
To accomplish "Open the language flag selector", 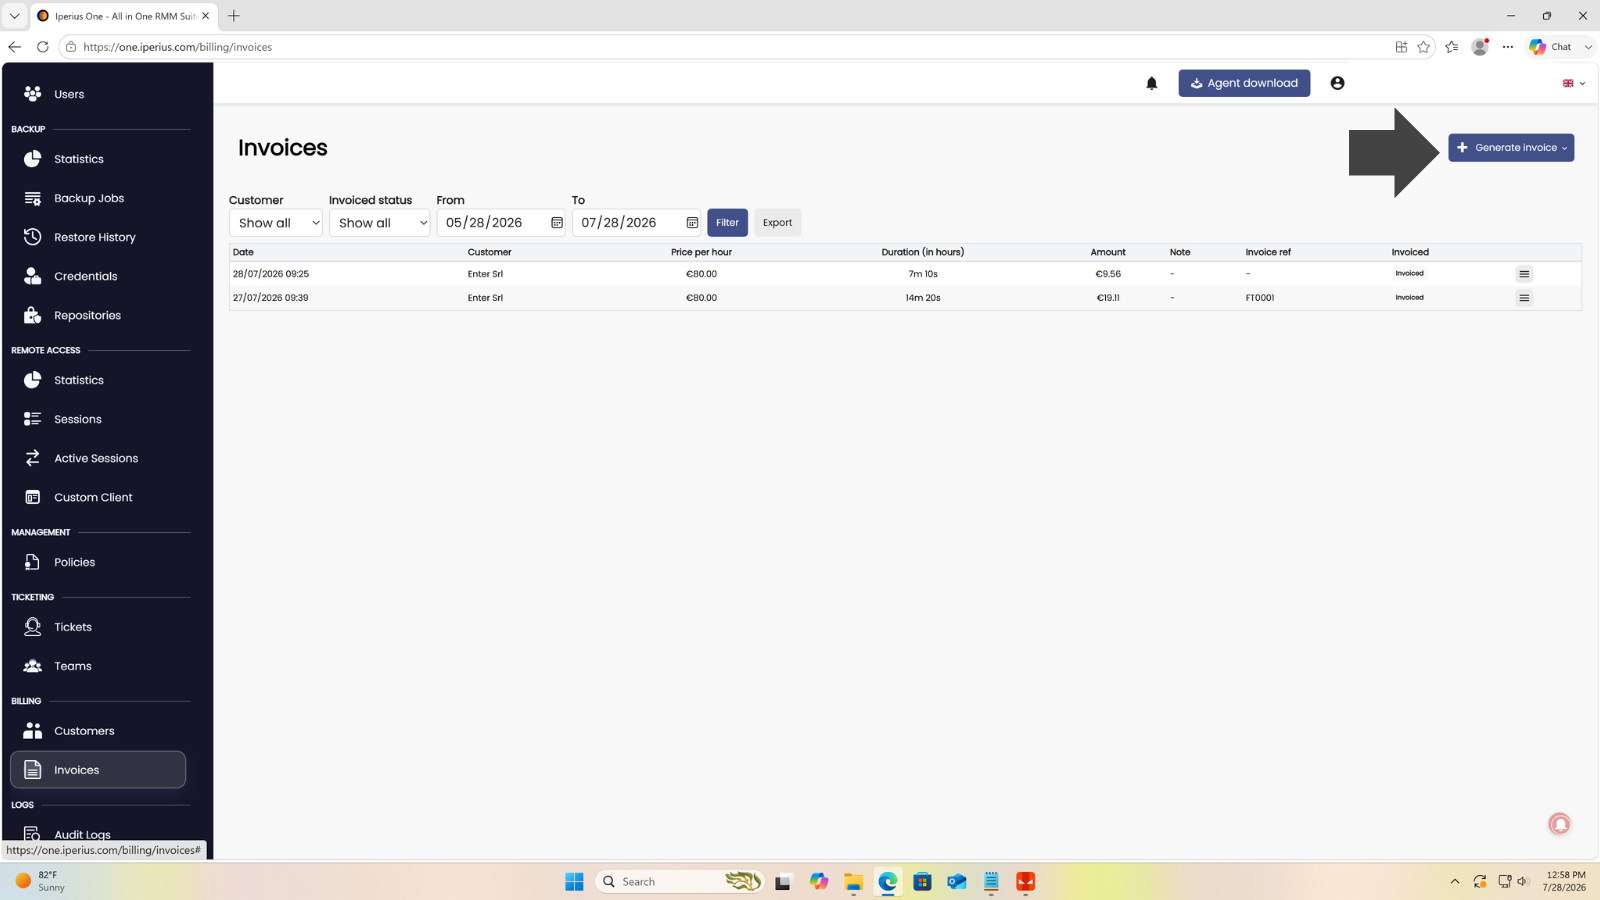I will click(1574, 83).
